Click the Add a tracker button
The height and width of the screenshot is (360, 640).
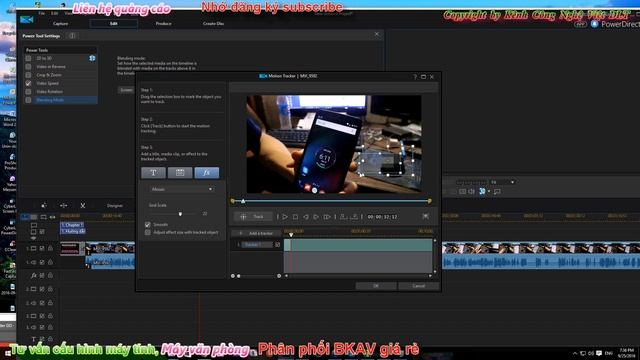coord(256,233)
